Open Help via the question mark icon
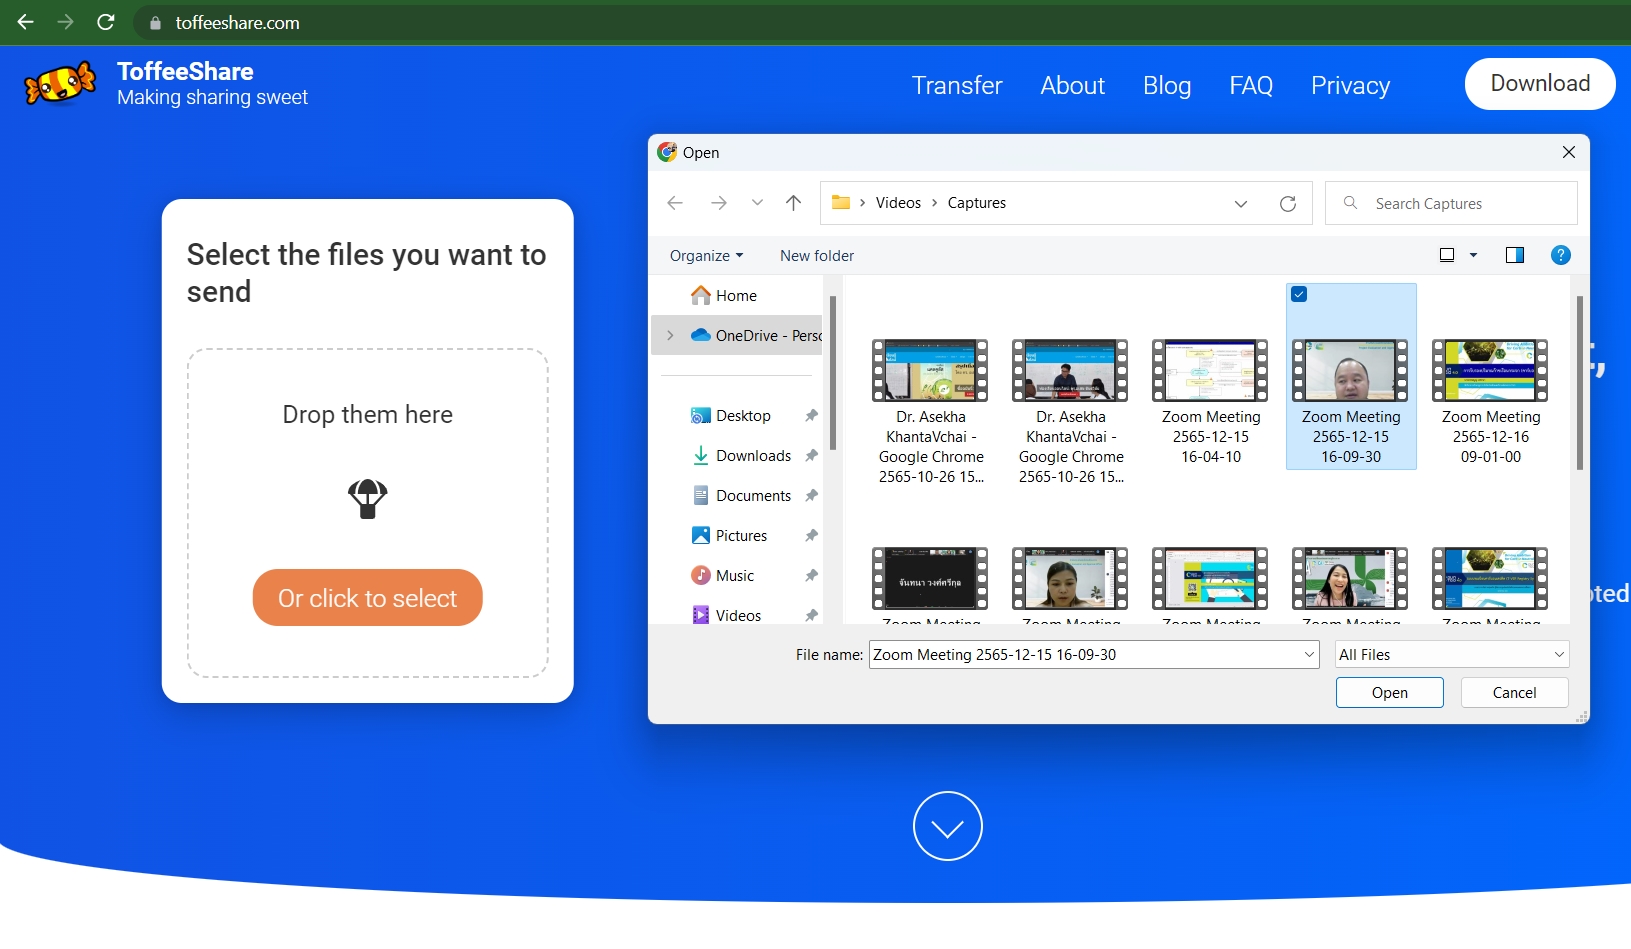 pyautogui.click(x=1560, y=255)
